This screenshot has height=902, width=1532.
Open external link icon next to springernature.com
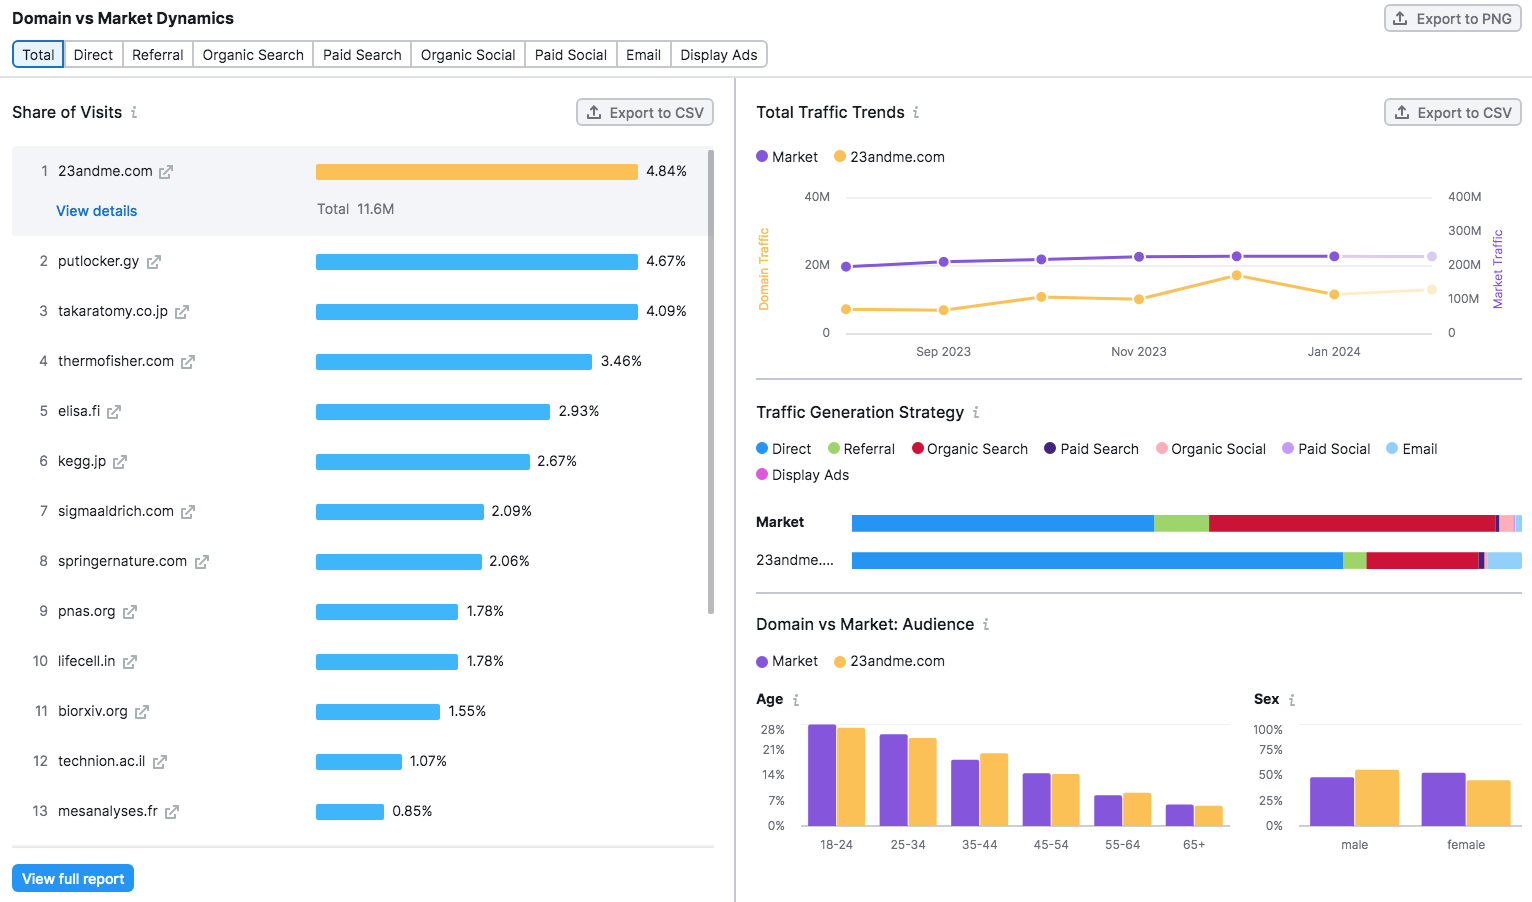coord(202,562)
